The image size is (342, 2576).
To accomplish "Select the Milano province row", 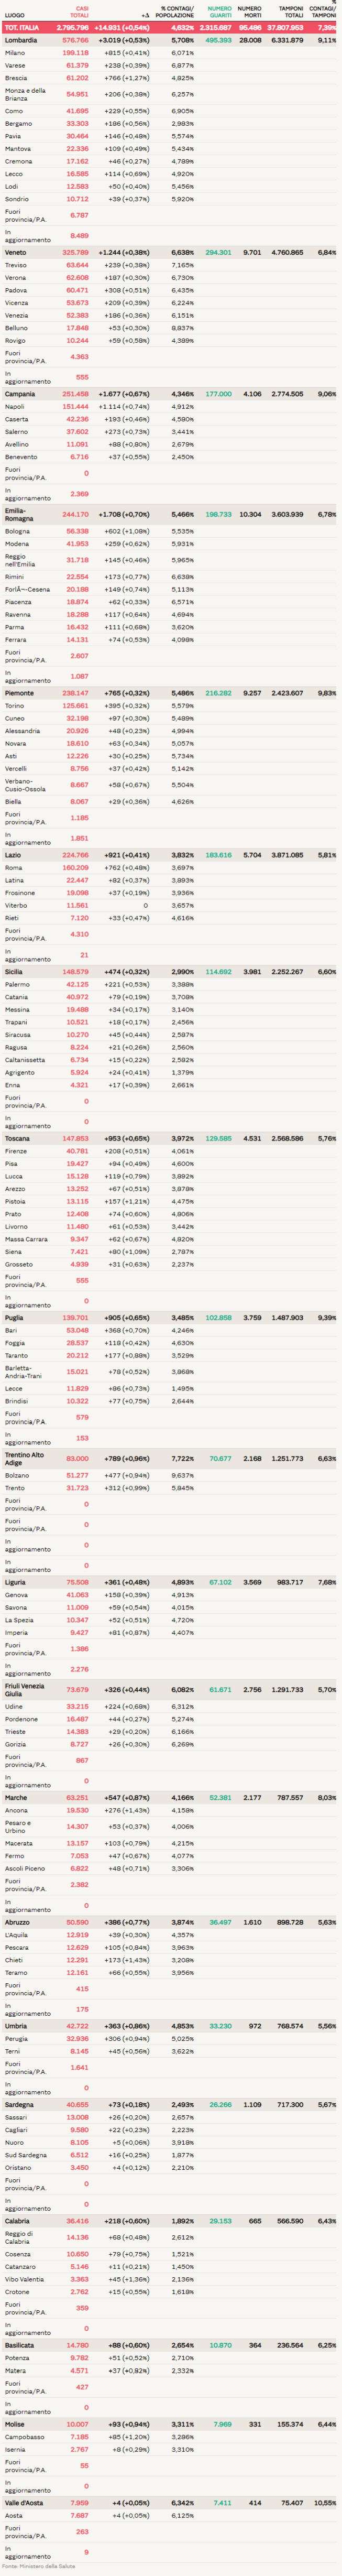I will (x=15, y=53).
